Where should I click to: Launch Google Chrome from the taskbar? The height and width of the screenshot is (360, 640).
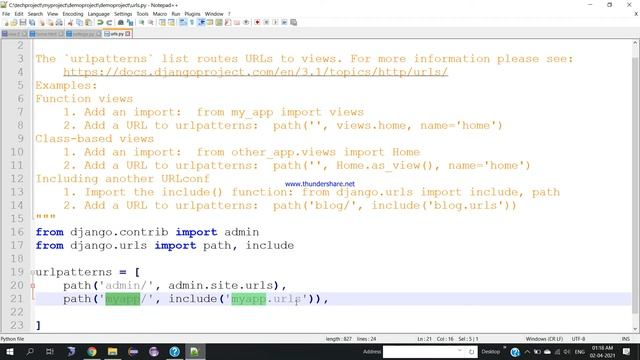(92, 351)
